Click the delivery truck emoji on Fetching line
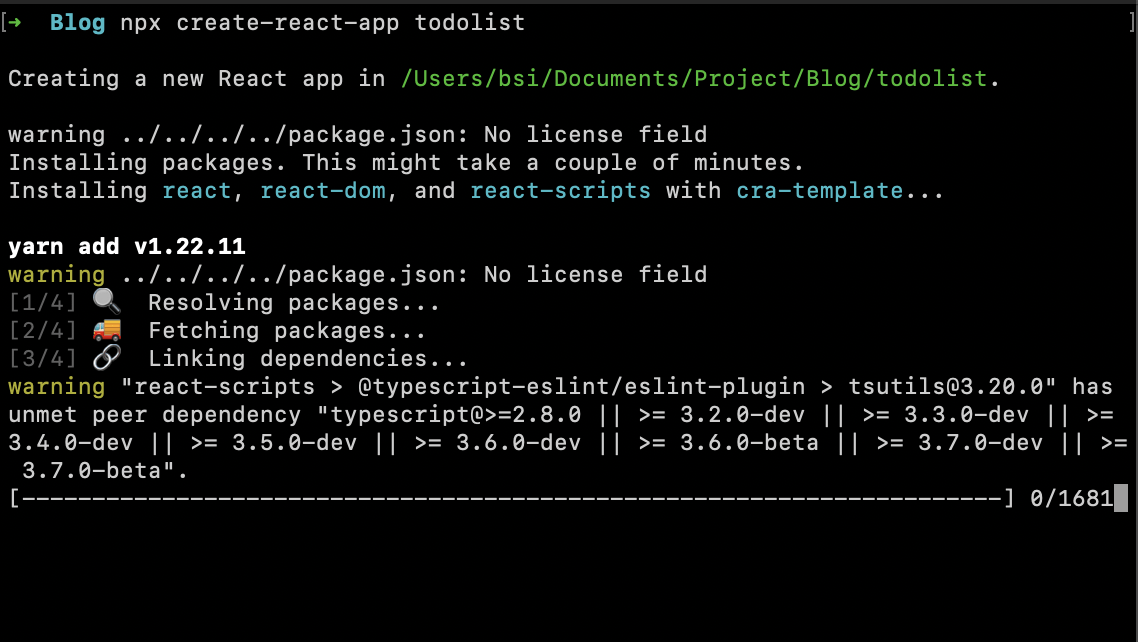Viewport: 1138px width, 642px height. [x=107, y=330]
